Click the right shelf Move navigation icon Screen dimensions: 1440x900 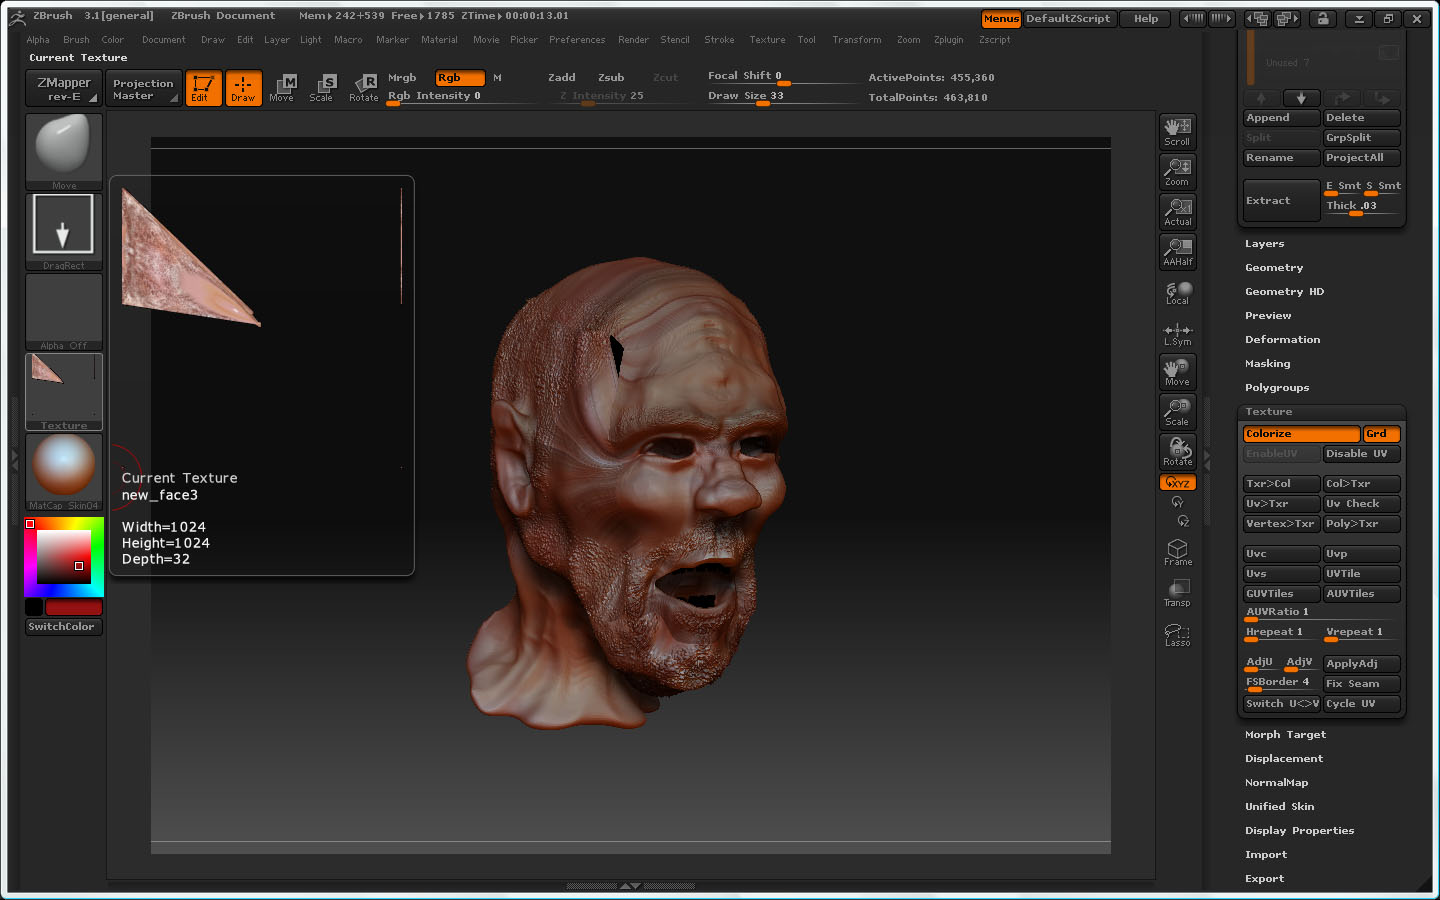coord(1178,372)
